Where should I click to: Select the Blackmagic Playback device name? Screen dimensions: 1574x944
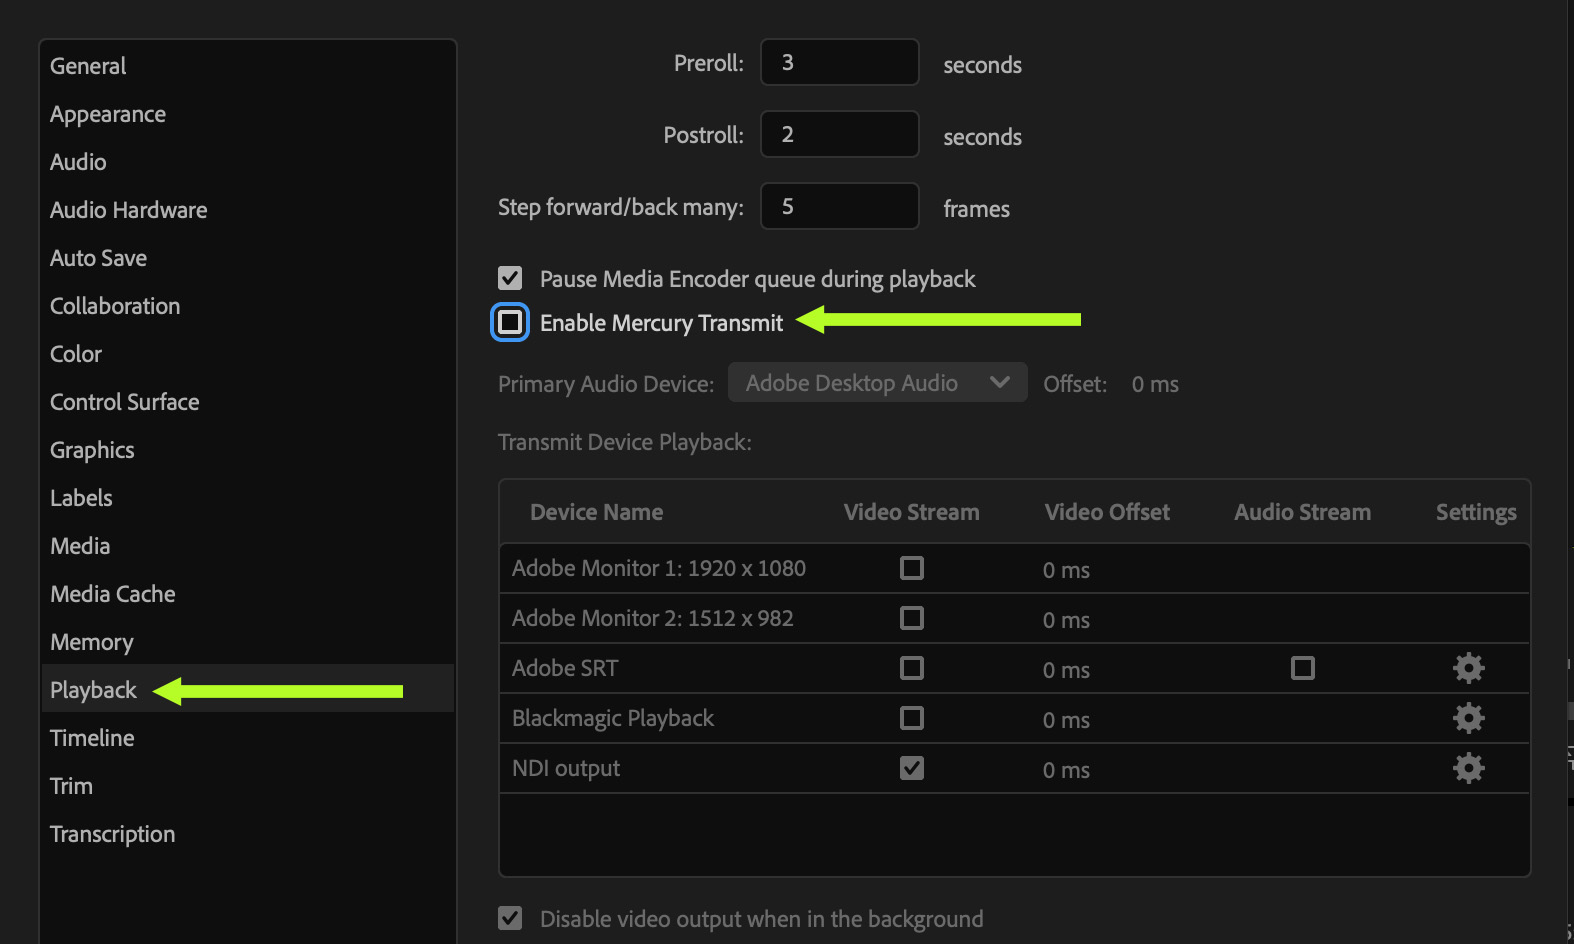point(613,718)
